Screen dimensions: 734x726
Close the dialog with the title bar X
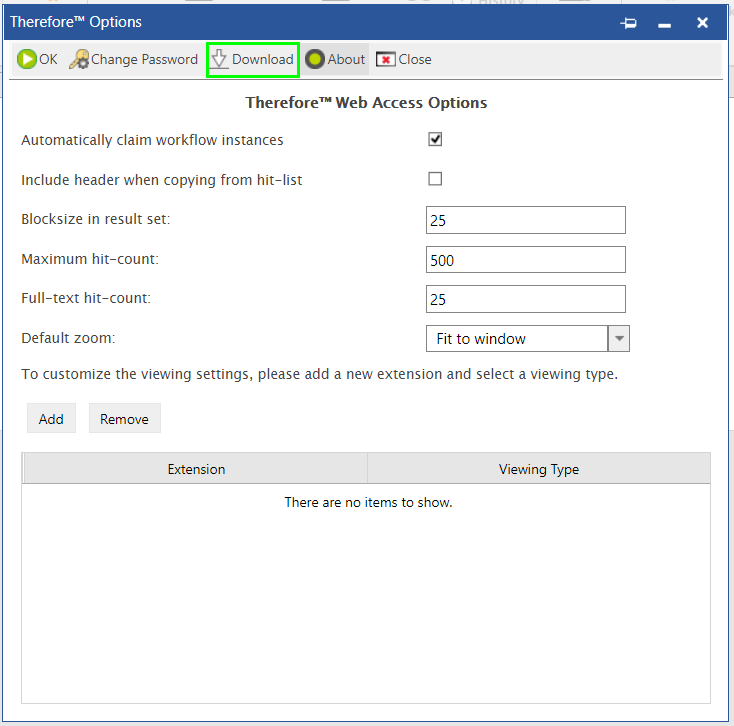coord(702,22)
